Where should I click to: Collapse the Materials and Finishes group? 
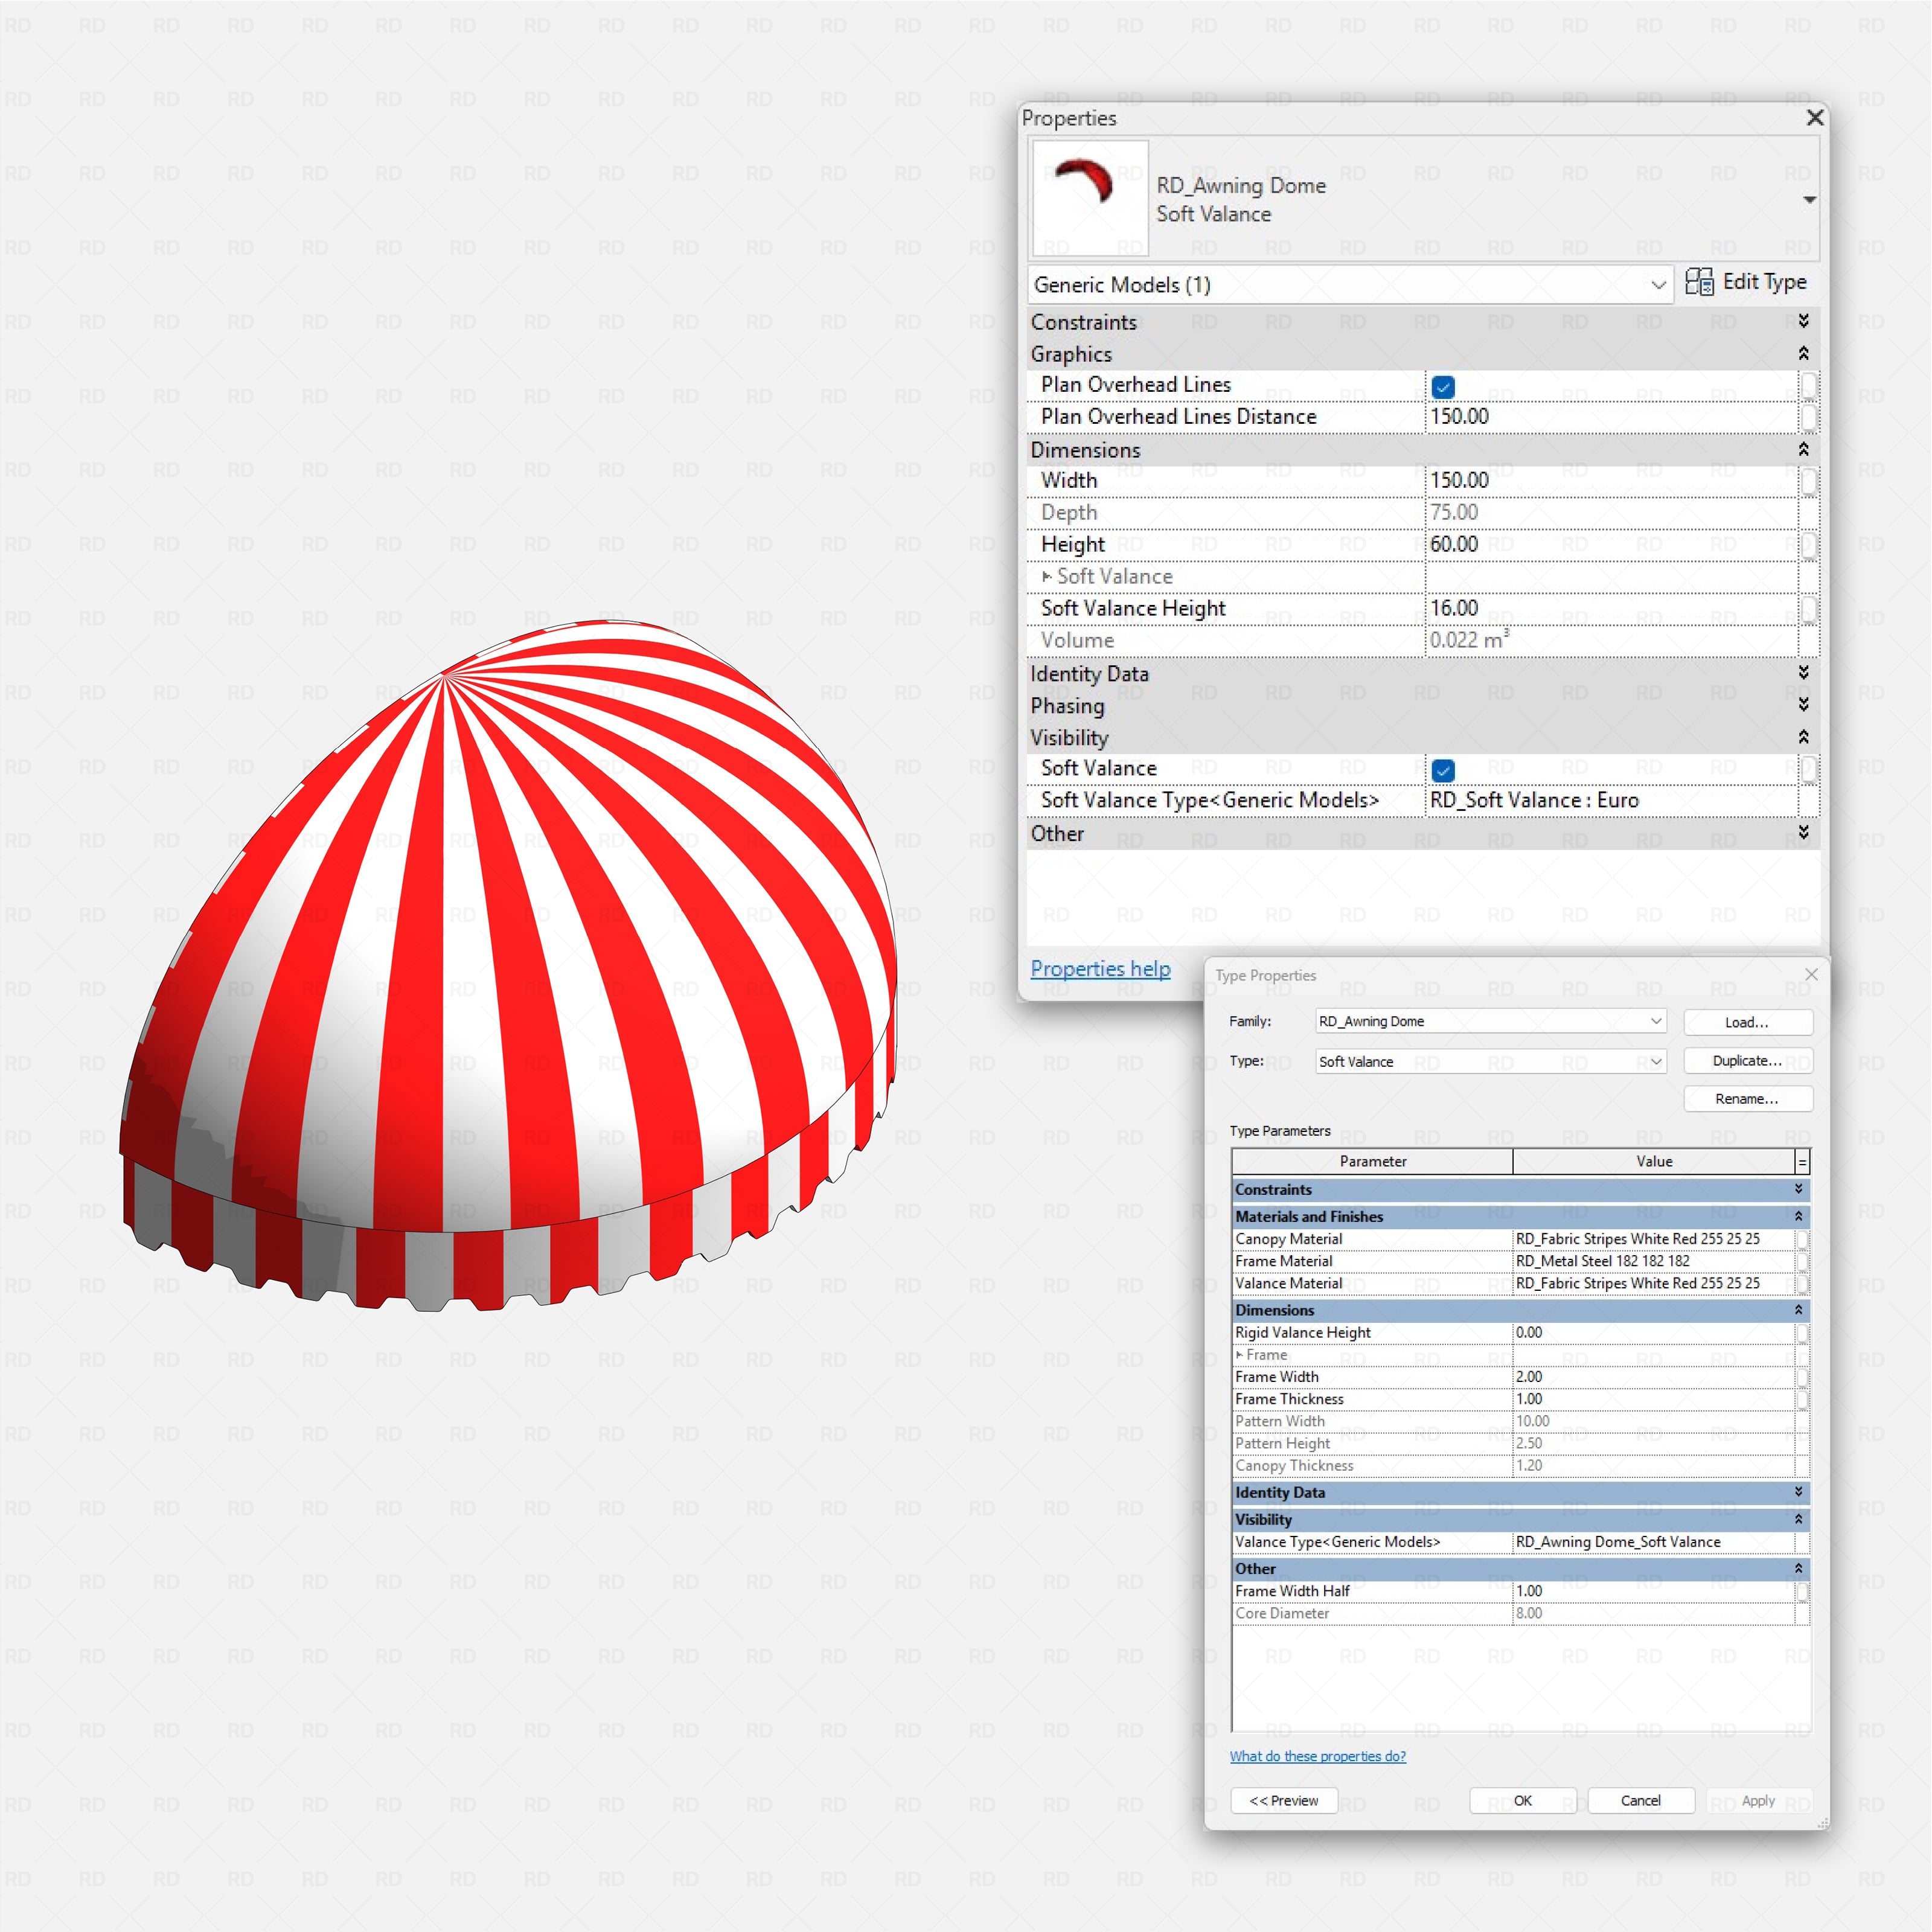click(1798, 1216)
